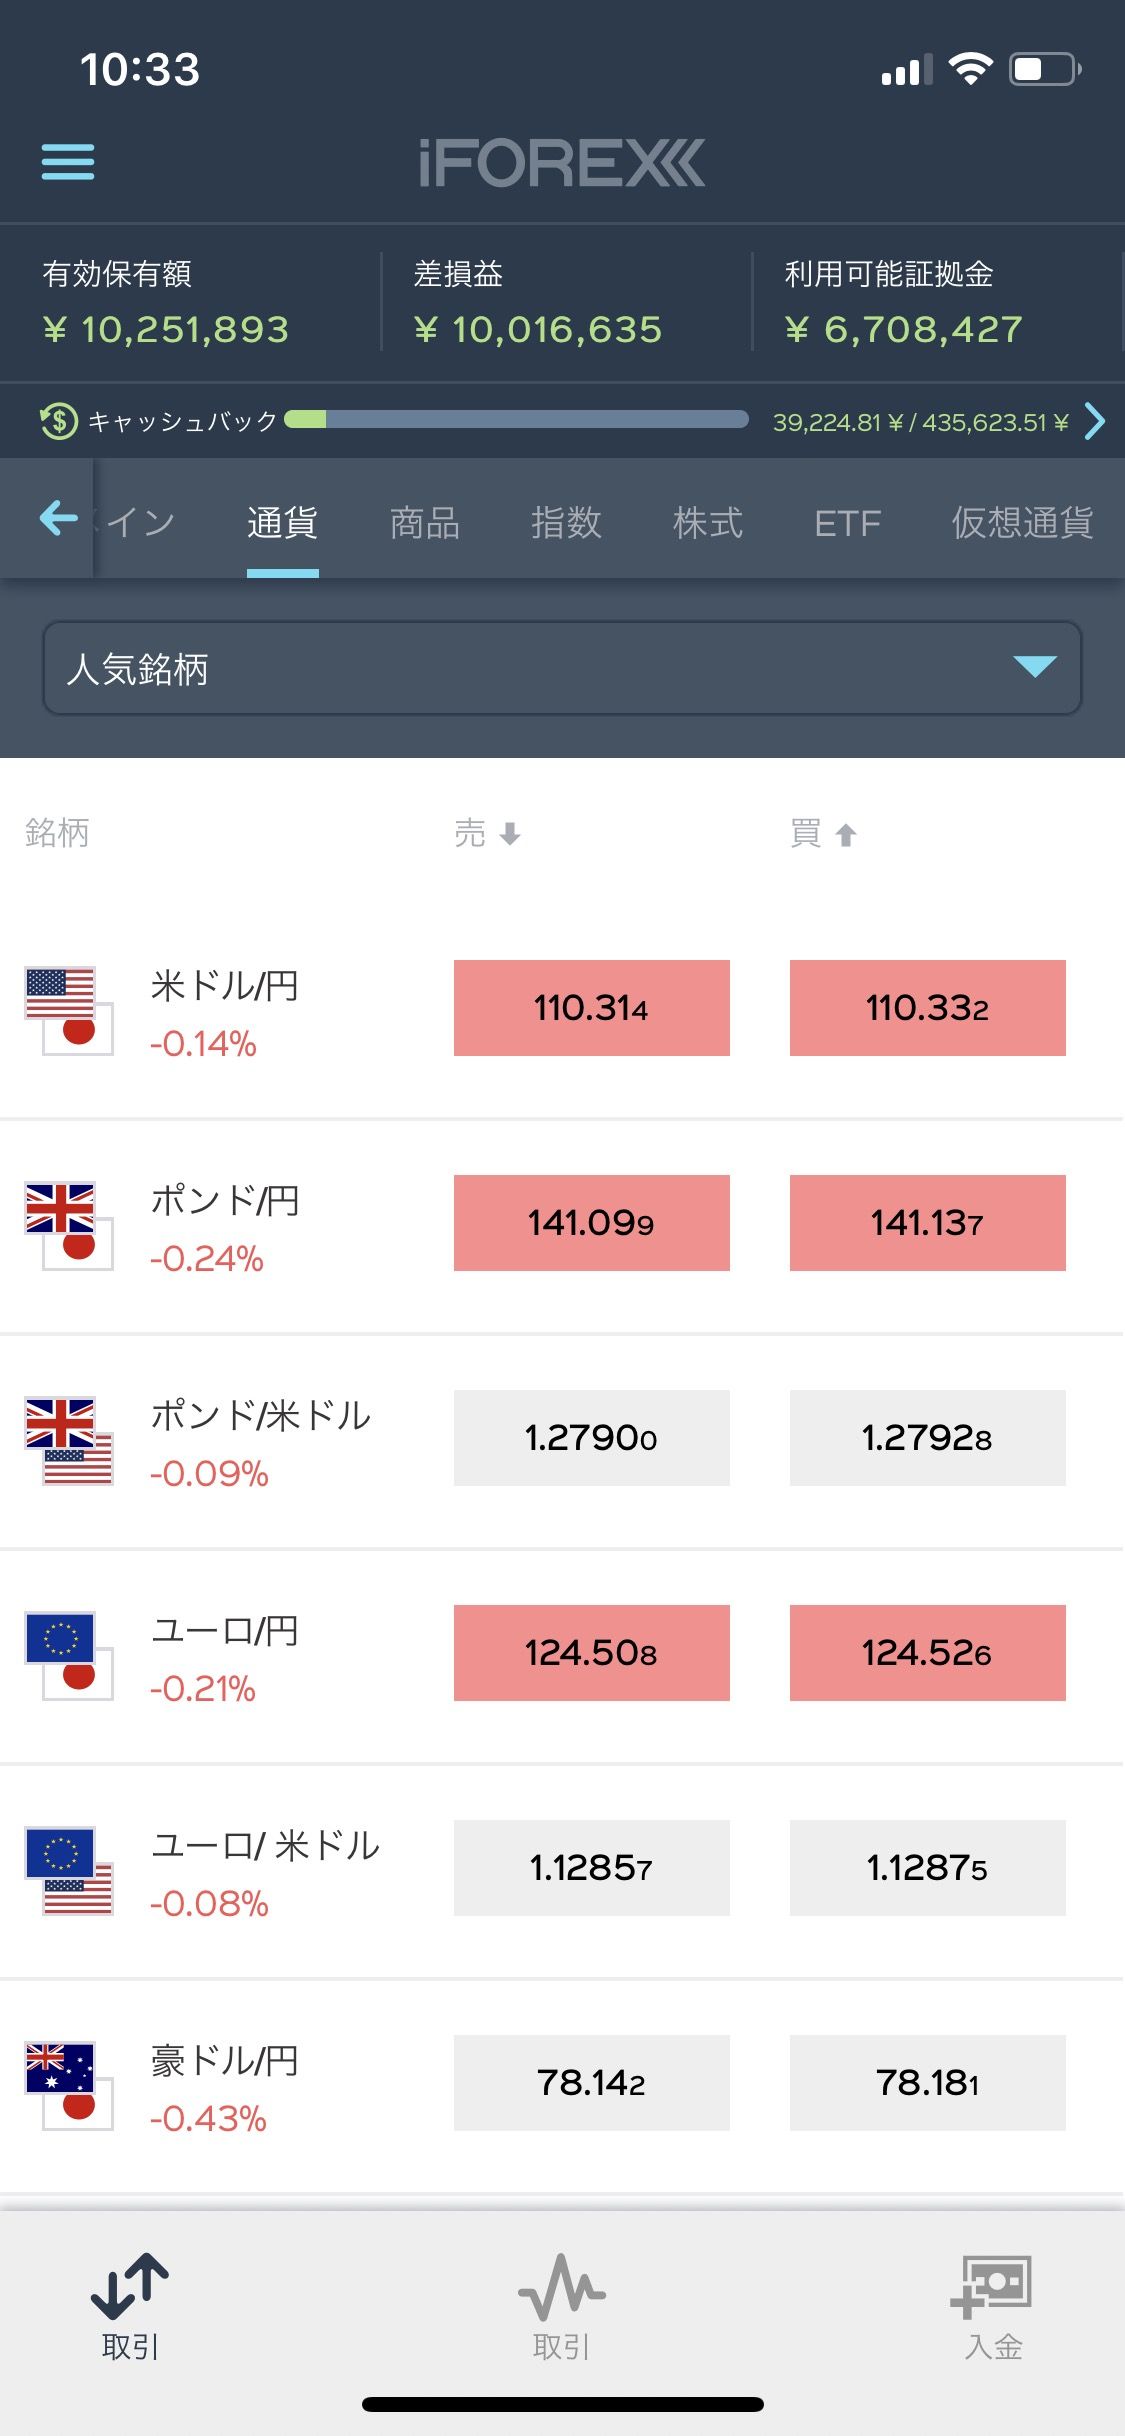Select the ETF tab

pyautogui.click(x=847, y=523)
